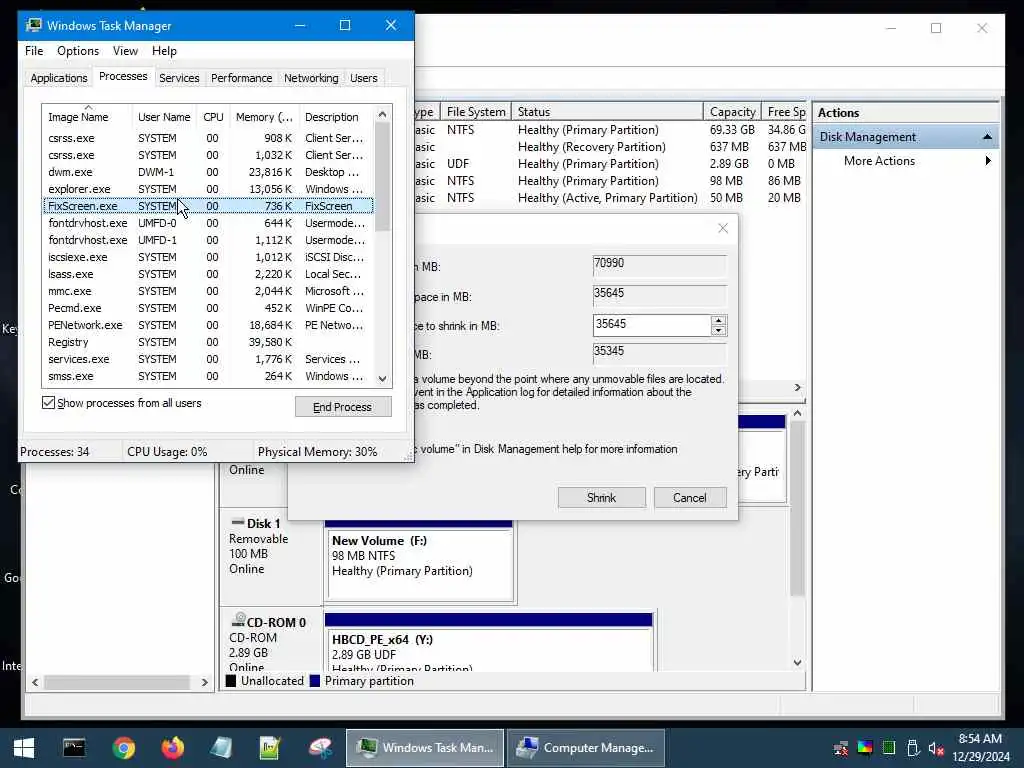Collapse the Disk Management actions section
This screenshot has height=768, width=1024.
click(987, 136)
